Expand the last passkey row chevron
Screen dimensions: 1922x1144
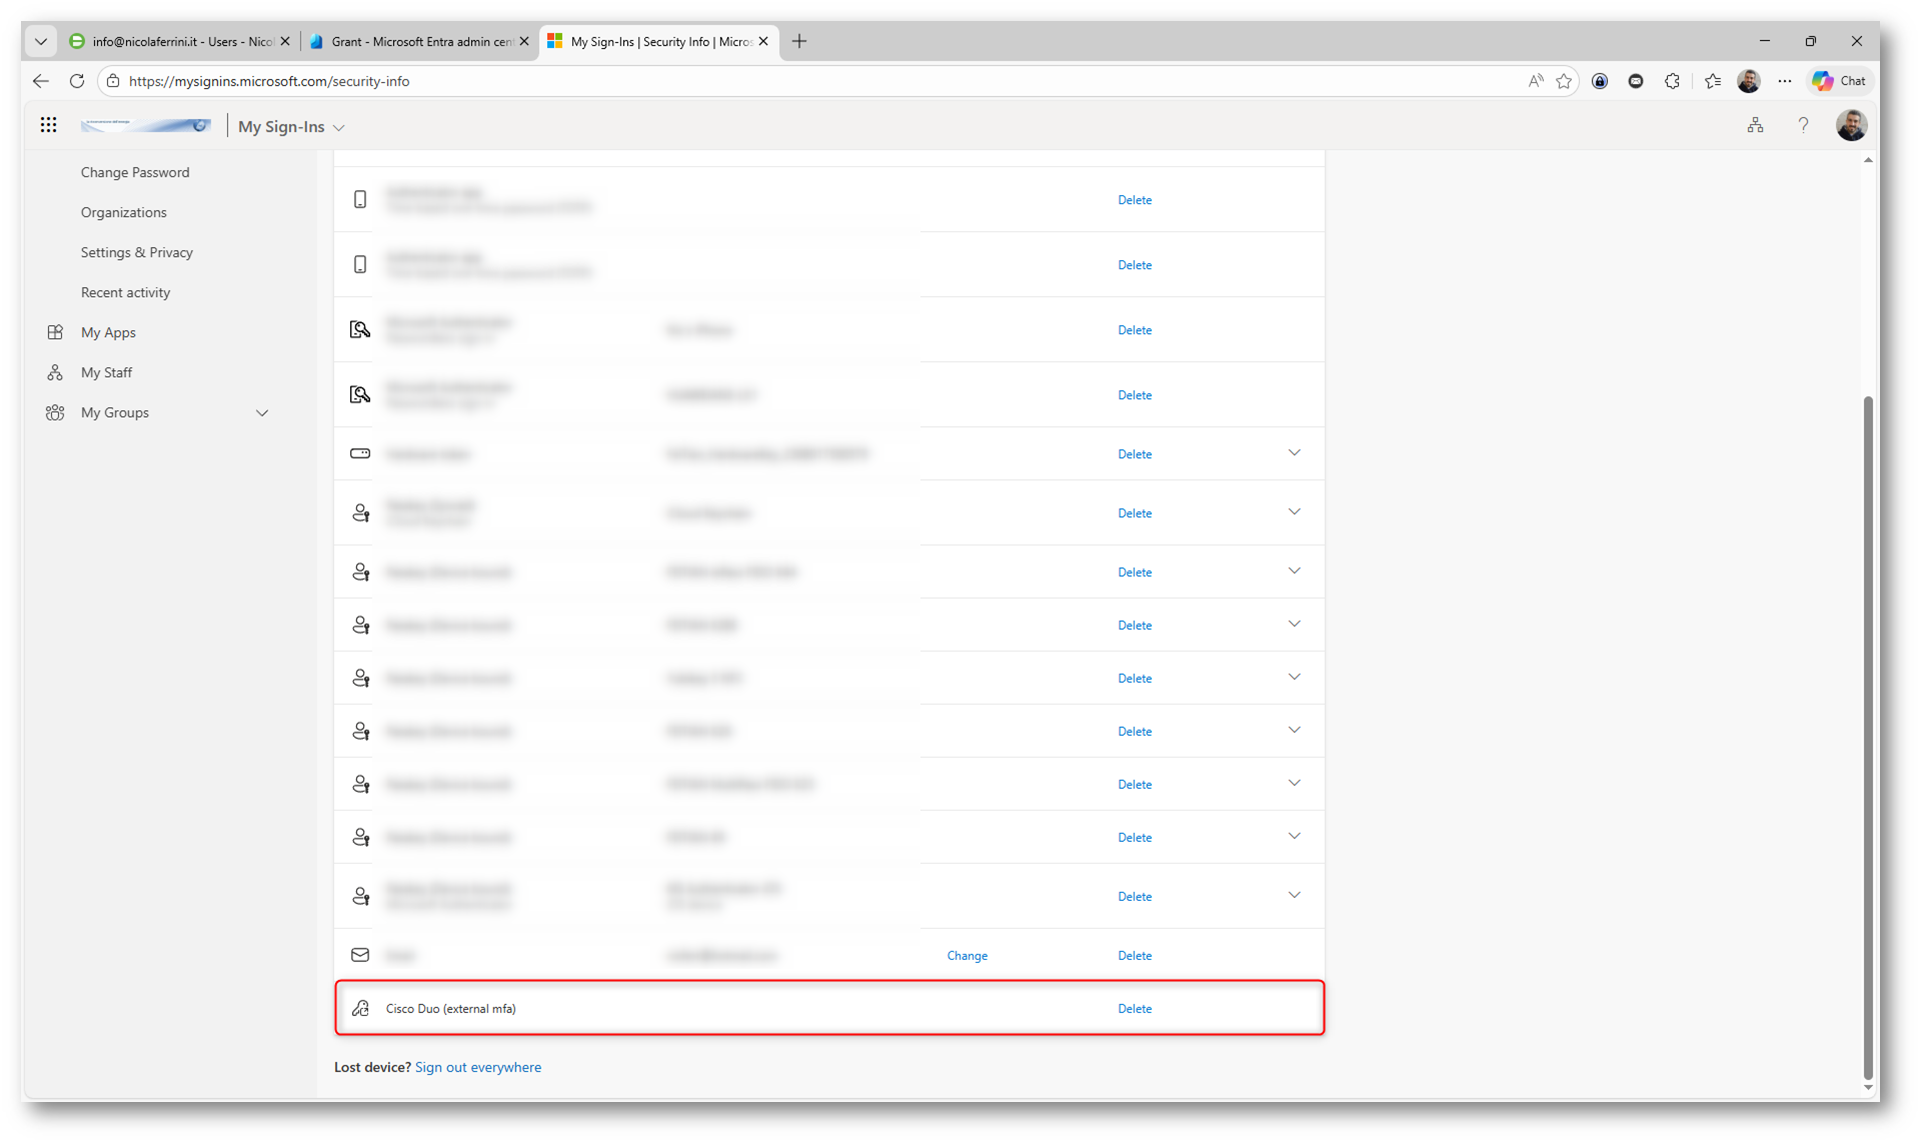1294,895
